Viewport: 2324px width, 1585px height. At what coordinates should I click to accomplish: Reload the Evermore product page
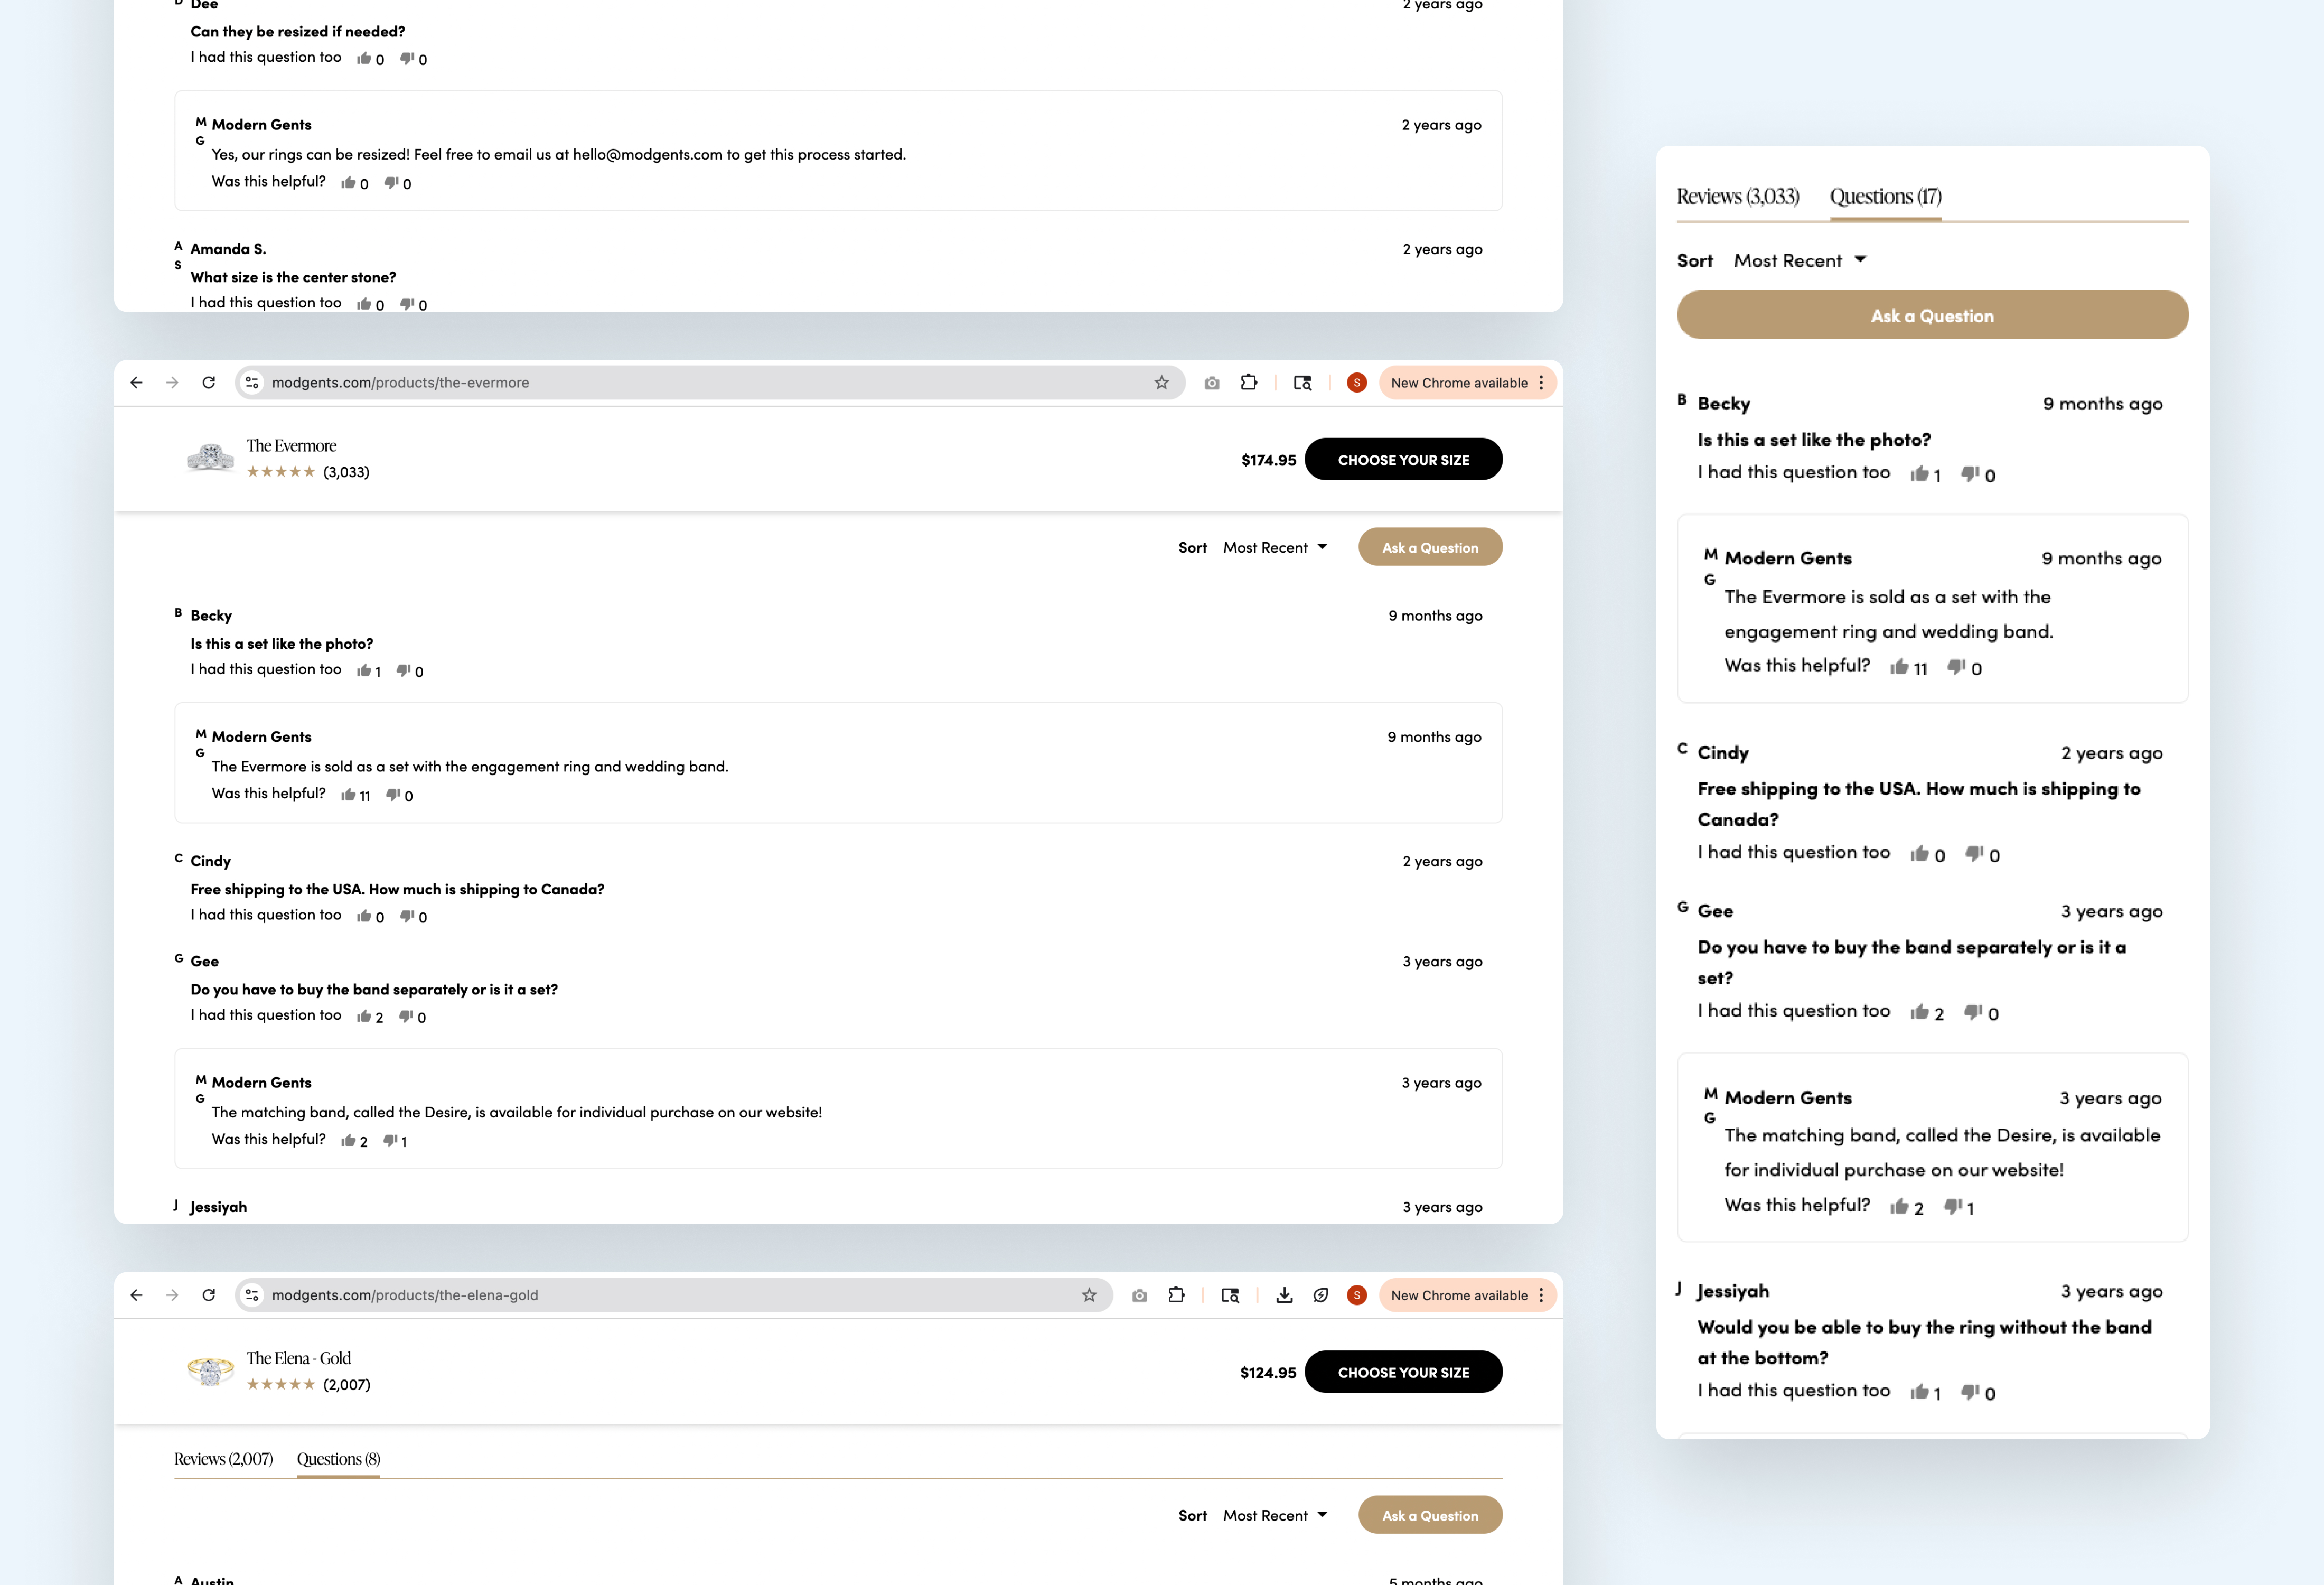(x=208, y=383)
